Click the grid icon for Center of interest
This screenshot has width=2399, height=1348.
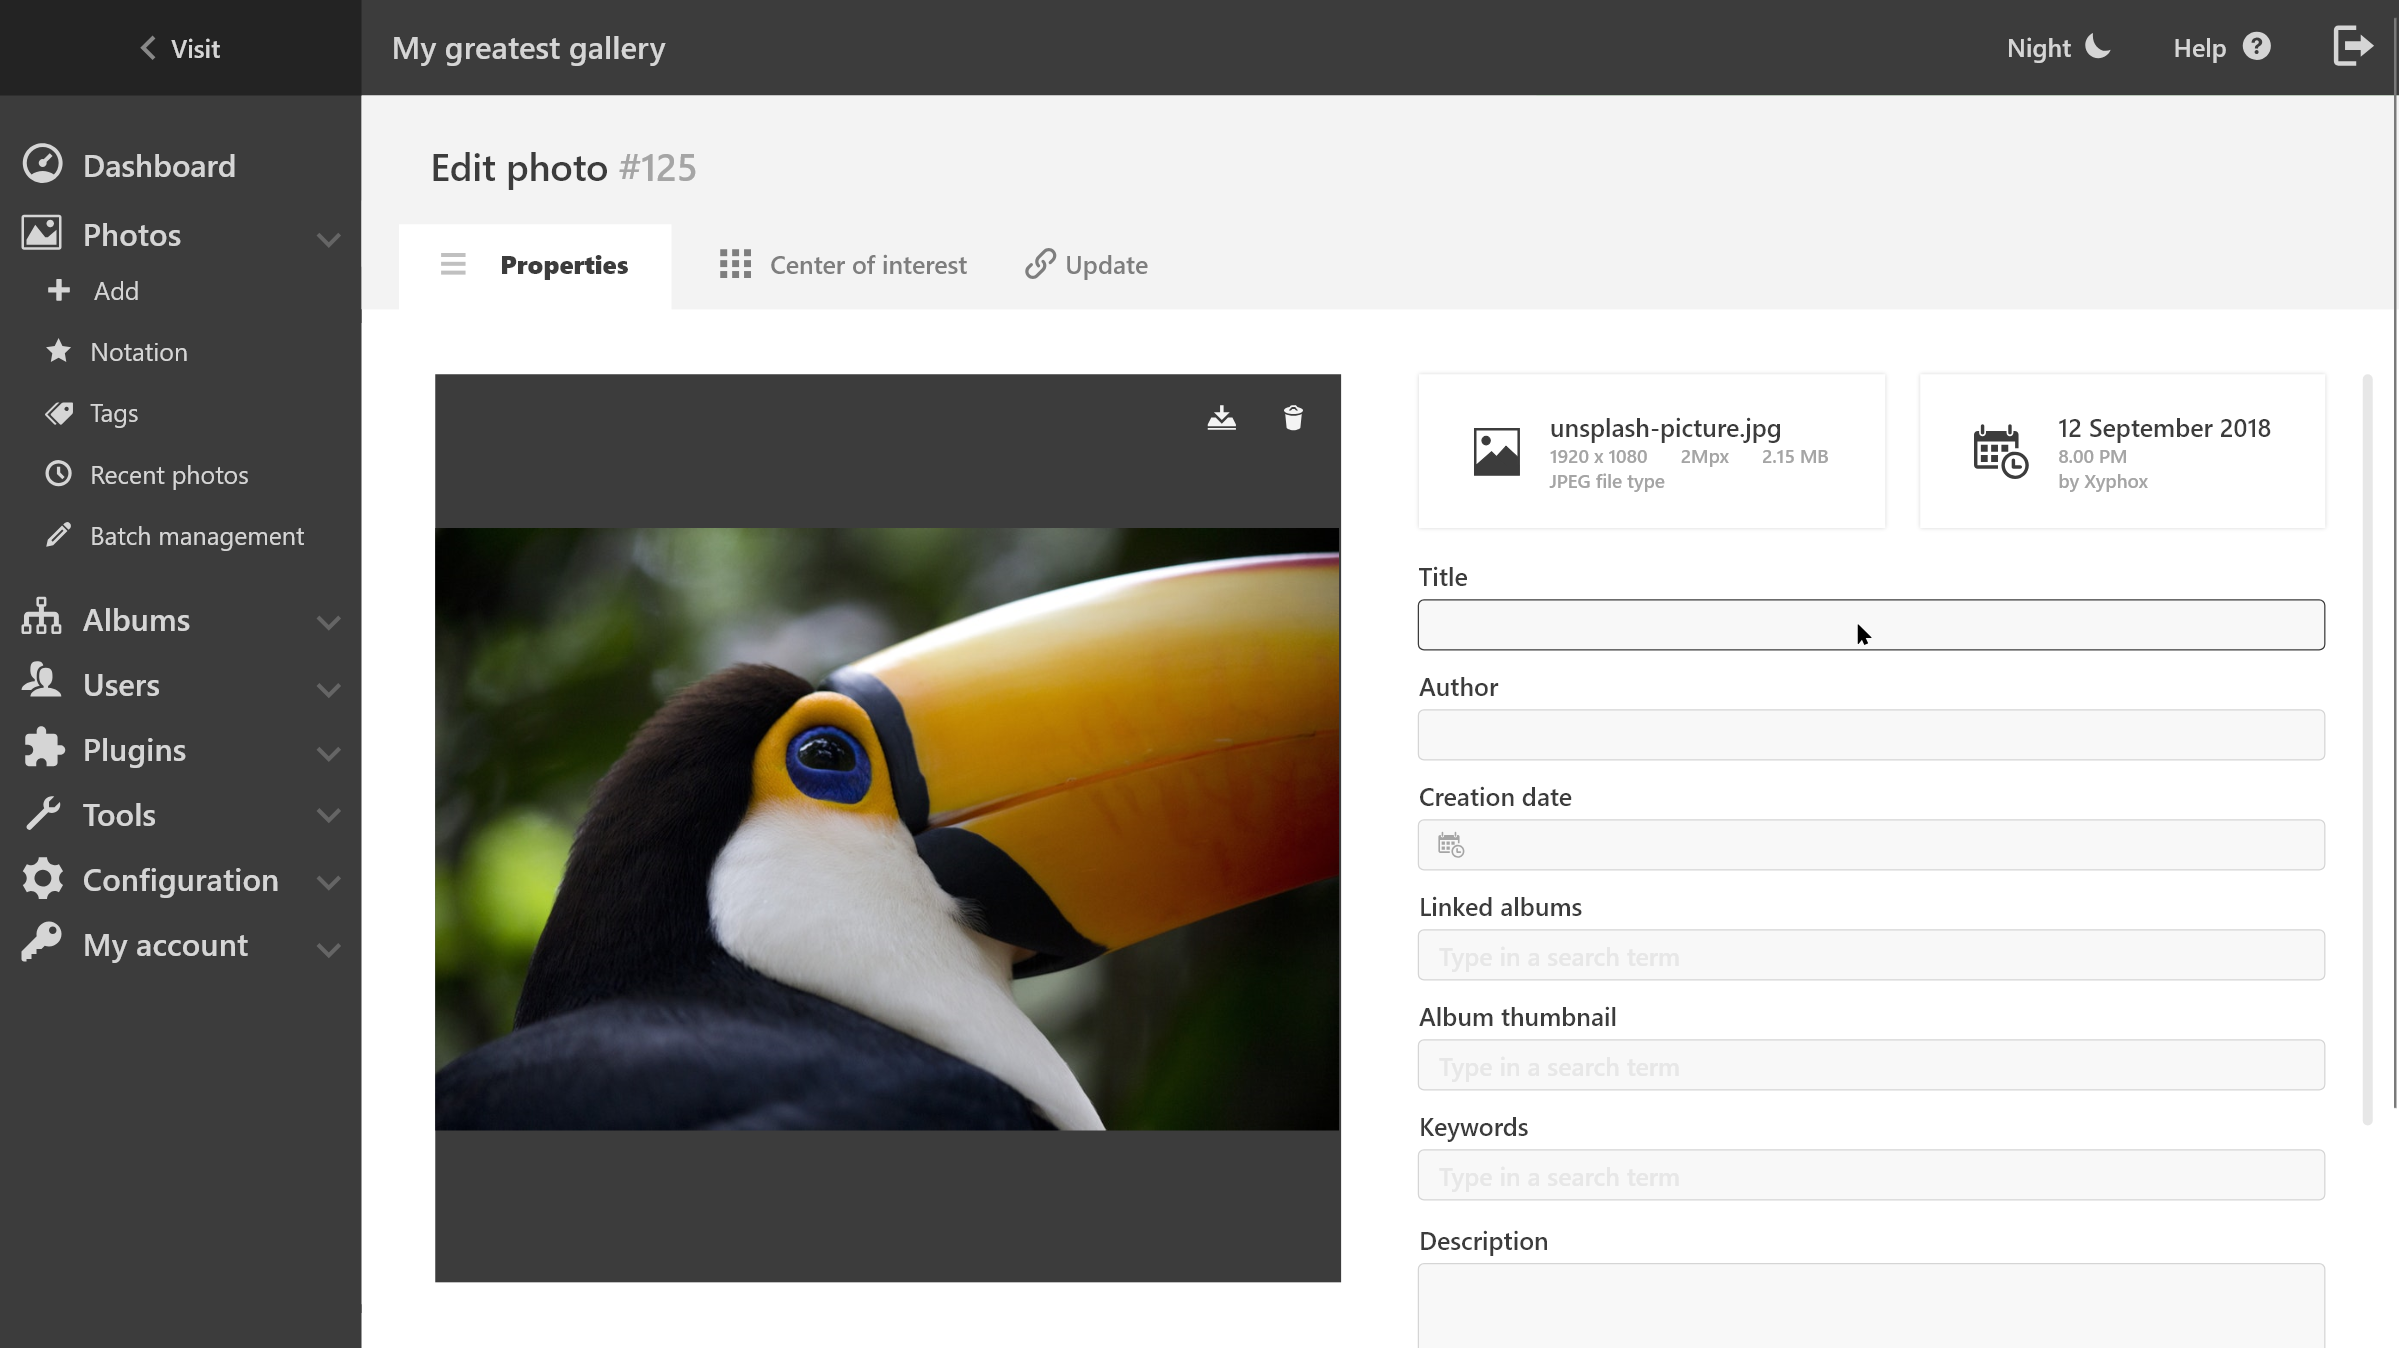(735, 264)
